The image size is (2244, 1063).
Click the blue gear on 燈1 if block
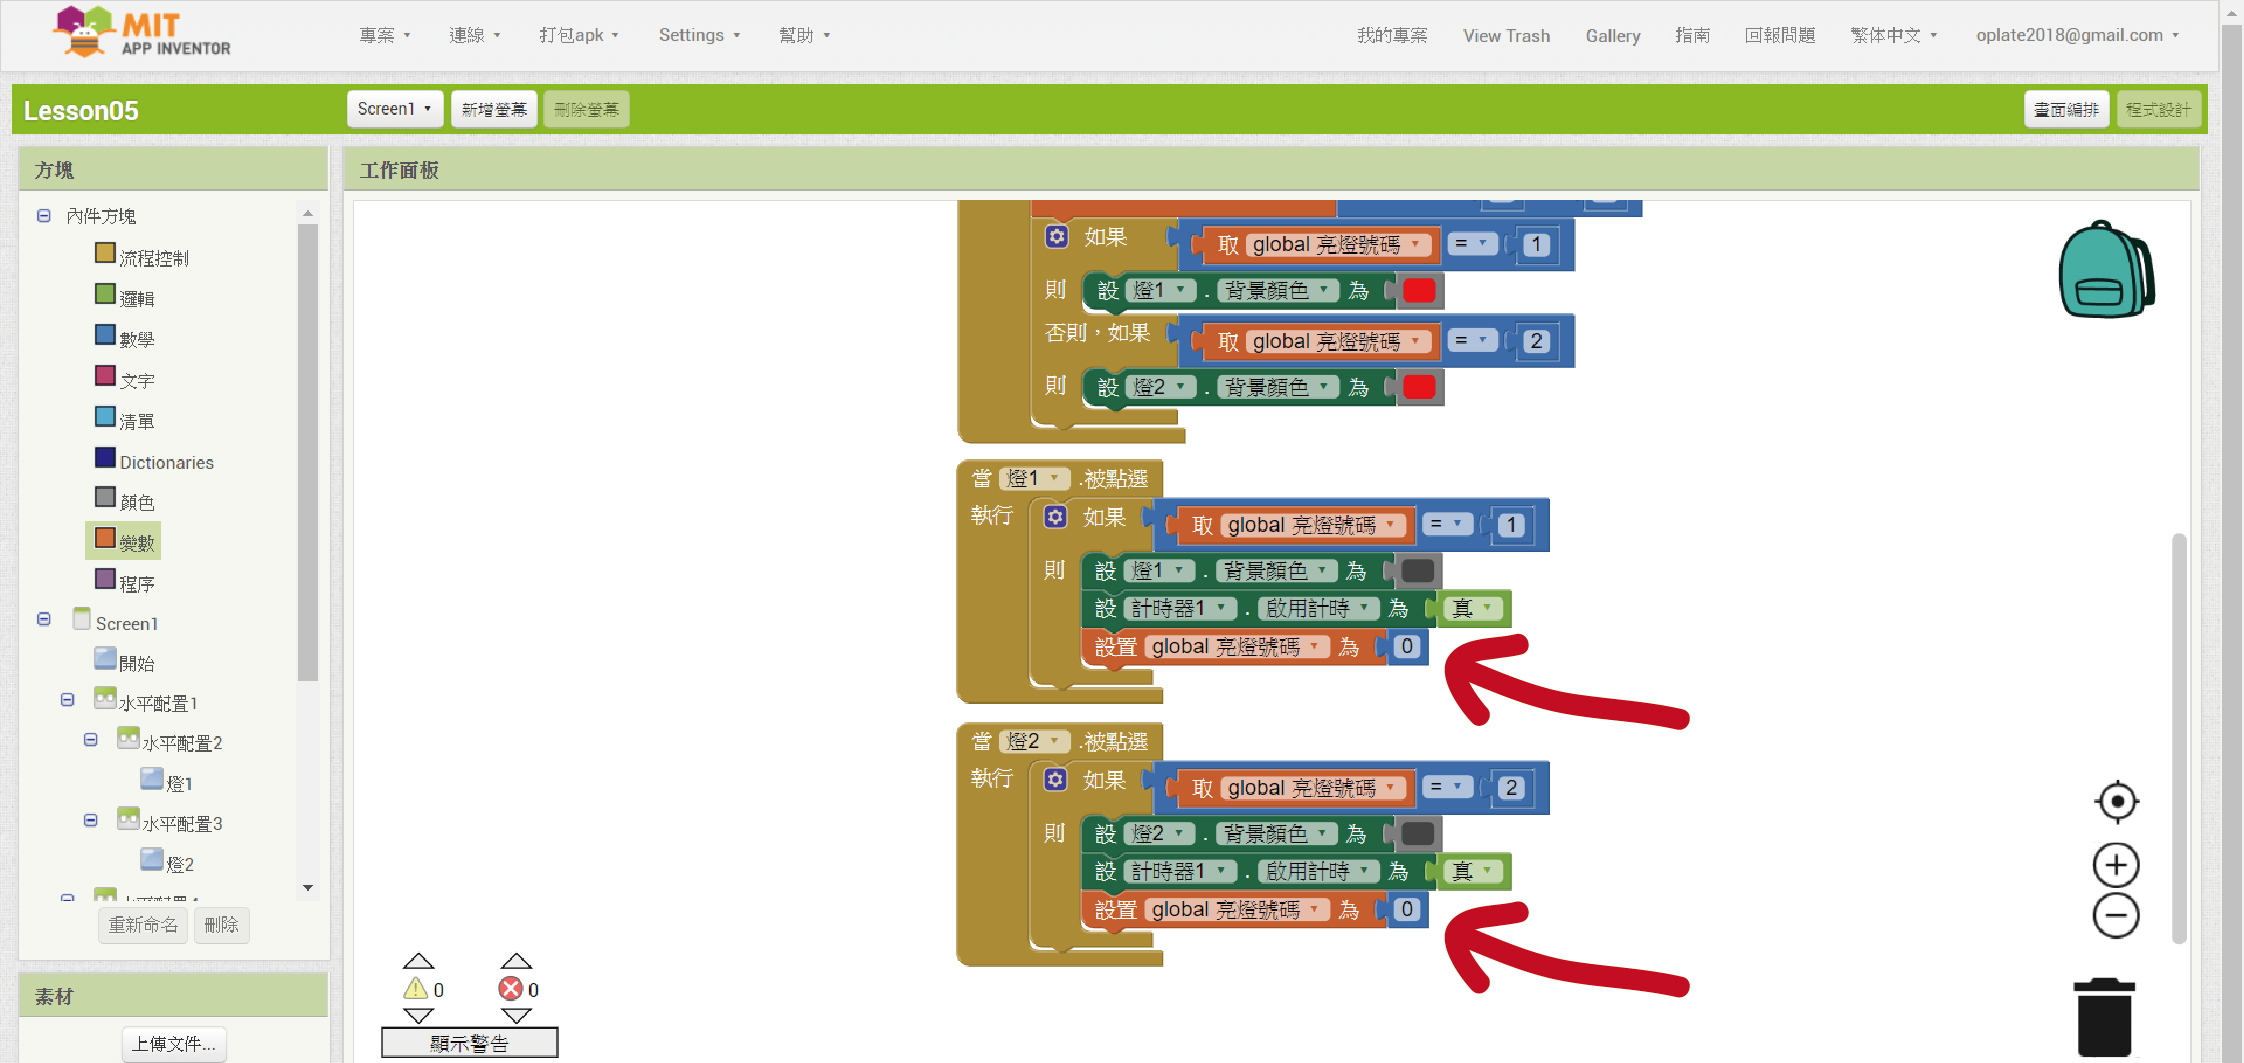1055,517
